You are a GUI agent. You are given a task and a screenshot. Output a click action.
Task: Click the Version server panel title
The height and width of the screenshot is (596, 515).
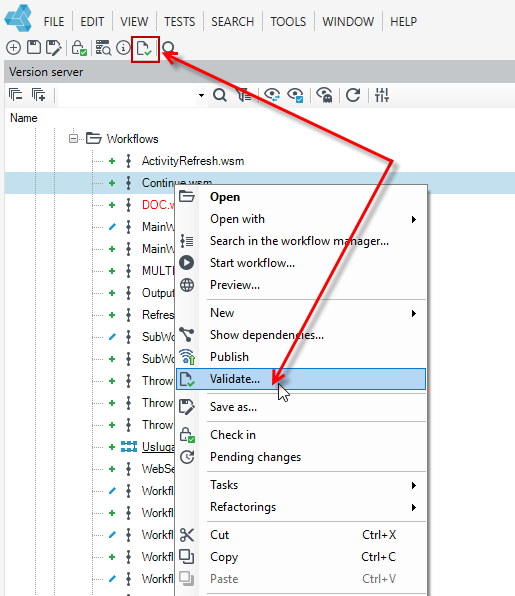(46, 72)
